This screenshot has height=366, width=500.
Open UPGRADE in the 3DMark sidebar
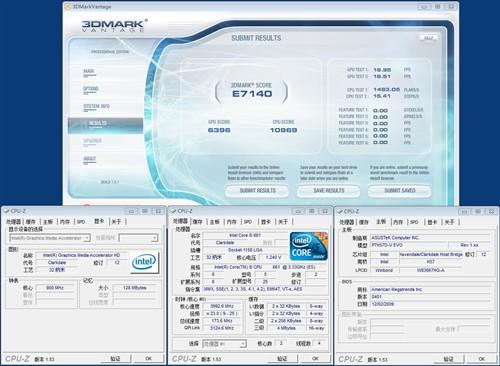point(92,141)
